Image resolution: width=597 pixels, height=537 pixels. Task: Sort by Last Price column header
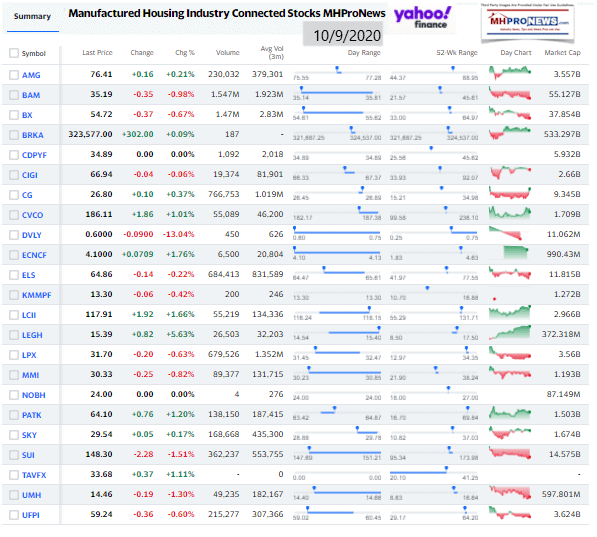pos(97,53)
